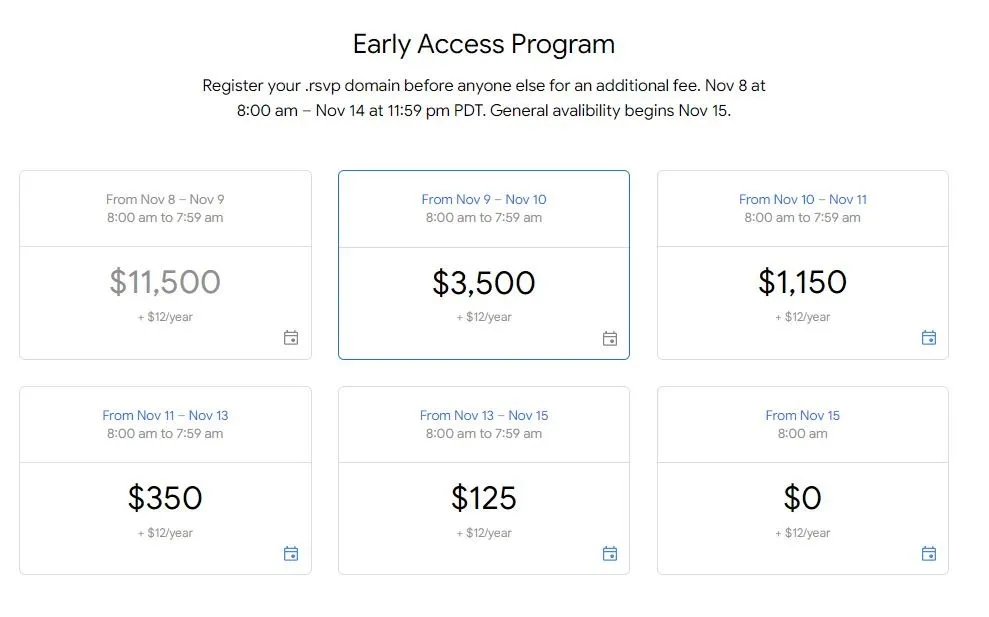Click calendar icon in $11,500 card
Viewport: 989px width, 617px height.
point(291,338)
